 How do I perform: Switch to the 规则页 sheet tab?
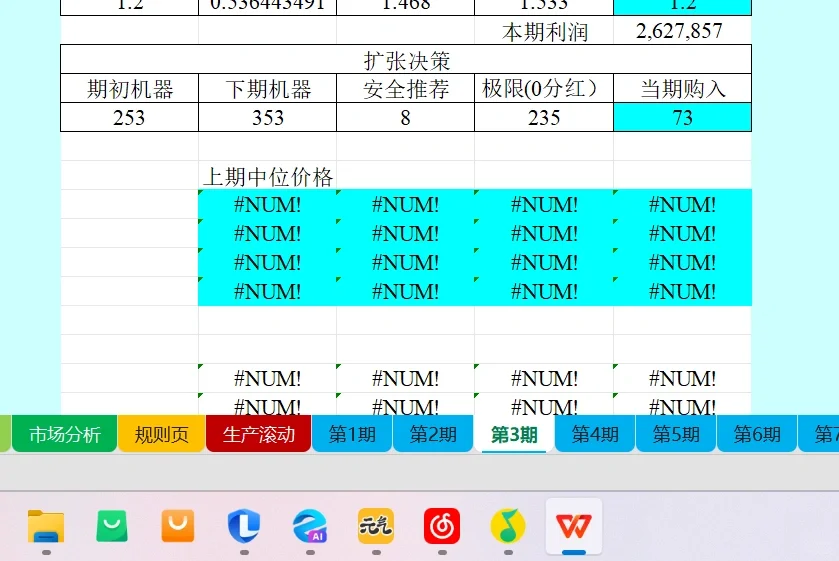(161, 434)
